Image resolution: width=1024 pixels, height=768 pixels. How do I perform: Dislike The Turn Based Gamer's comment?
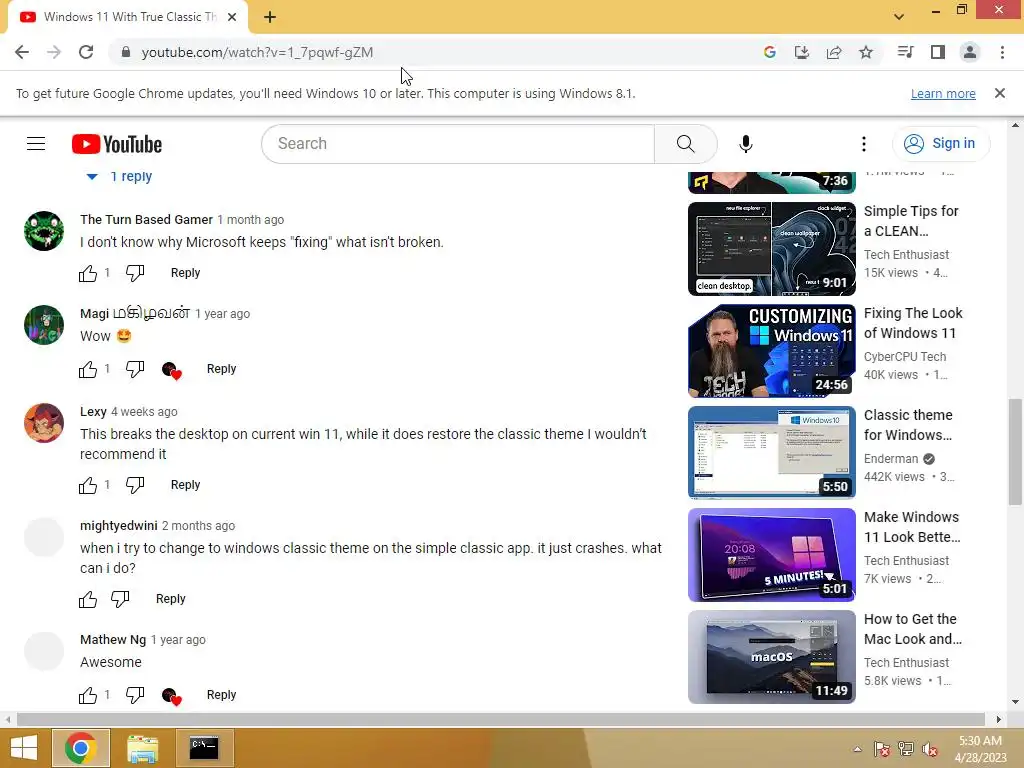pos(135,273)
